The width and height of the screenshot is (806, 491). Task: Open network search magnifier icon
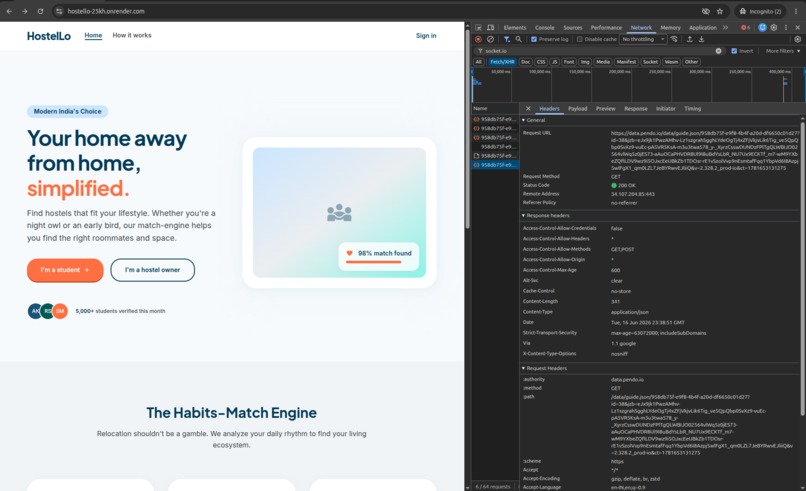pos(519,39)
